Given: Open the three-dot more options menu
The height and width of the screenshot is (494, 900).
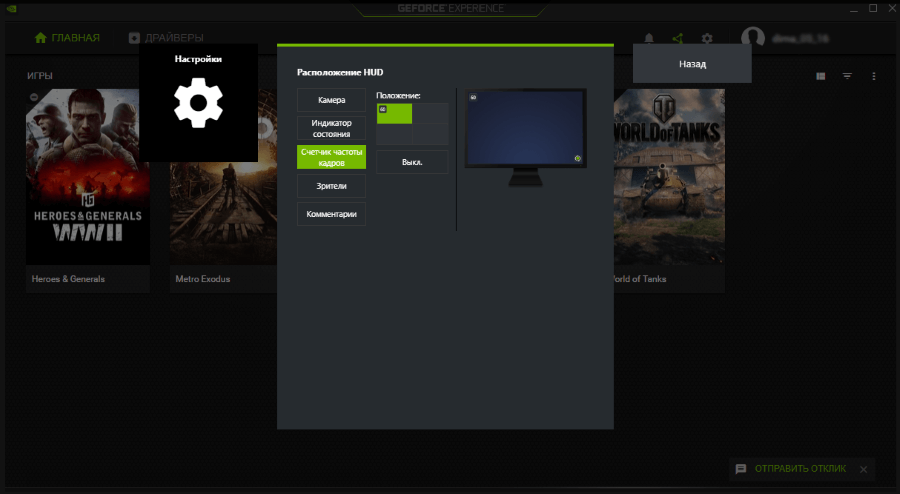Looking at the screenshot, I should pyautogui.click(x=873, y=76).
